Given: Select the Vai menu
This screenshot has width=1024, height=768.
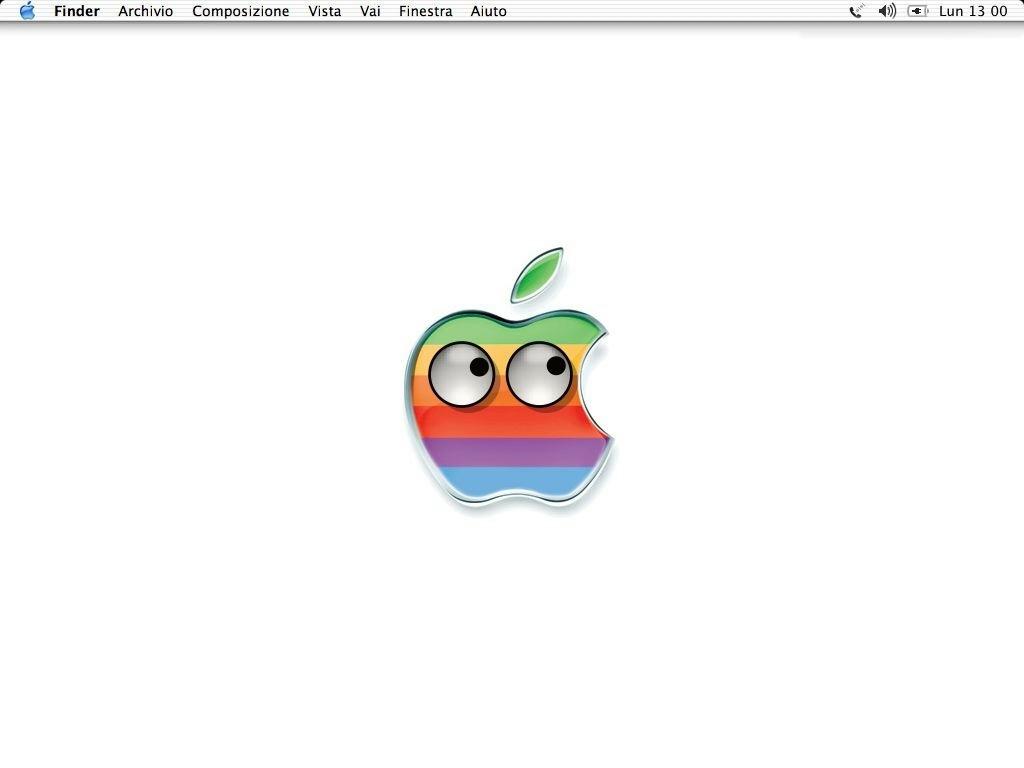Looking at the screenshot, I should point(370,11).
